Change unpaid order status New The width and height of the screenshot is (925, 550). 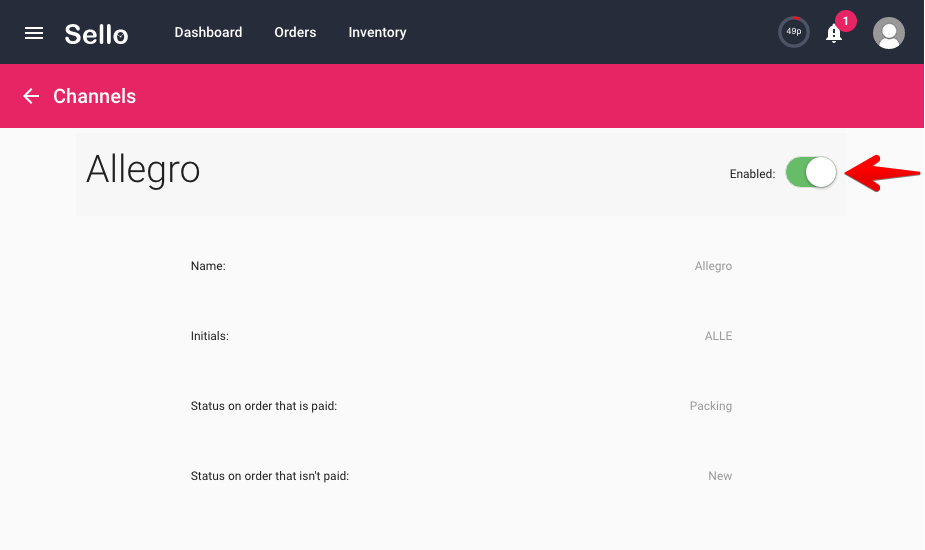click(x=720, y=476)
